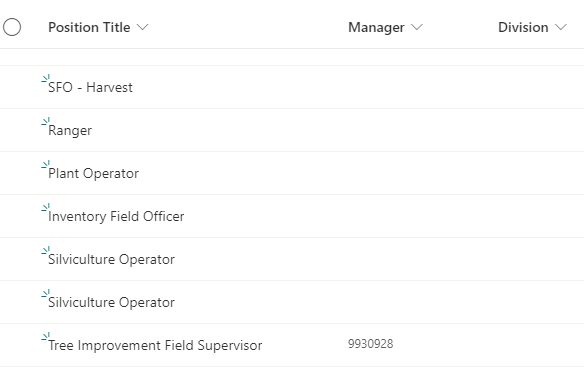Viewport: 584px width, 375px height.
Task: Open the Inventory Field Officer item
Action: [x=116, y=216]
